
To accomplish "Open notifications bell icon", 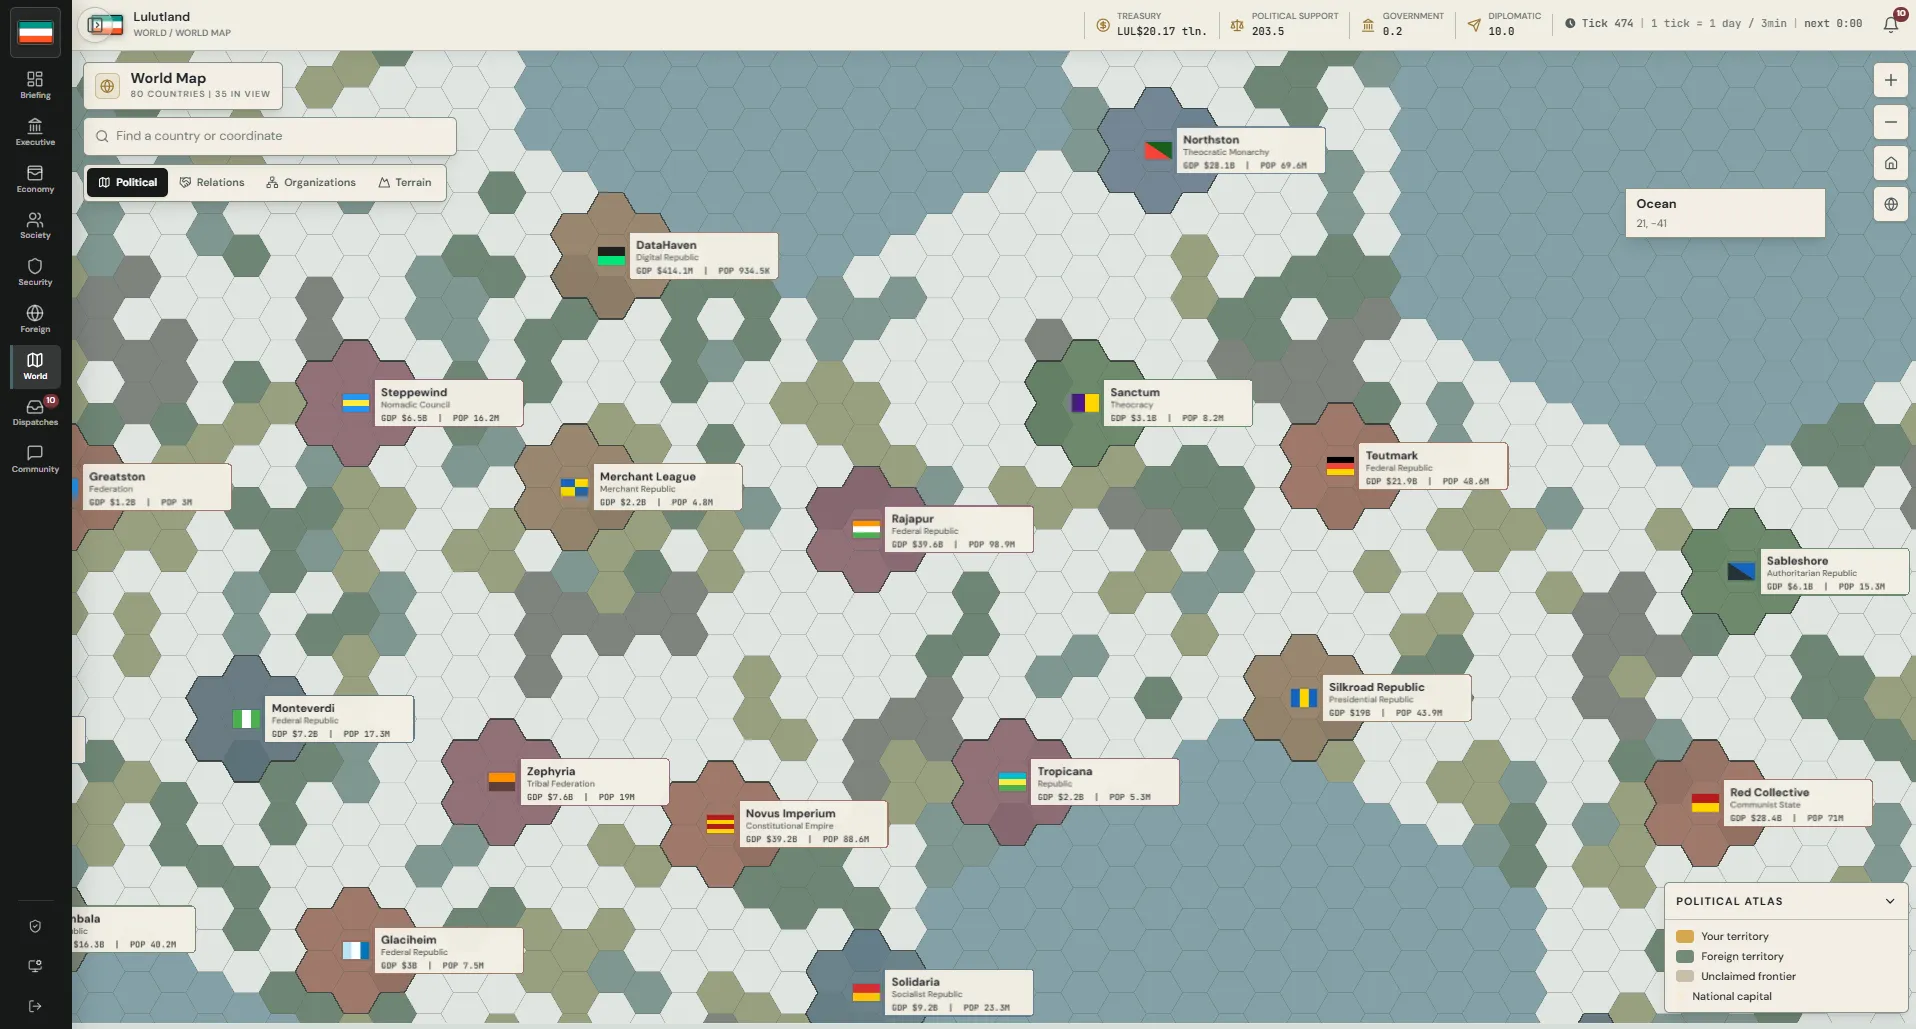I will click(x=1890, y=24).
